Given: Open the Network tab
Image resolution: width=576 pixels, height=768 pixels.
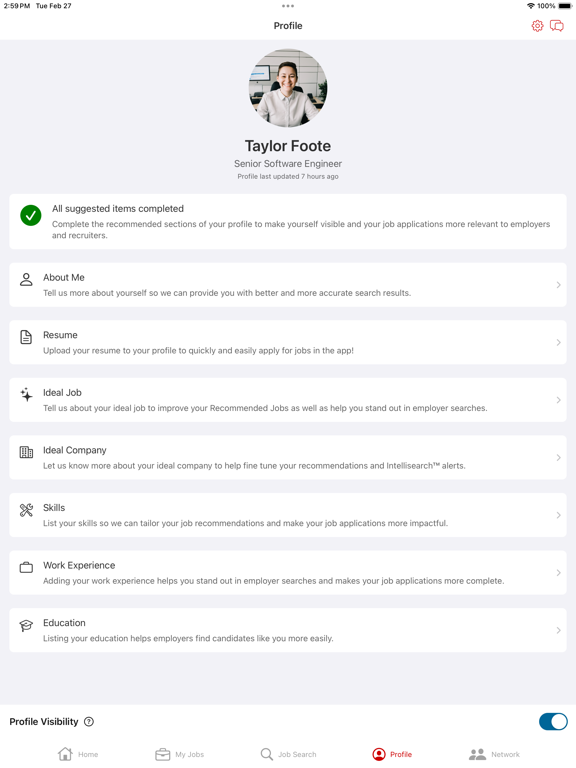Looking at the screenshot, I should (494, 754).
